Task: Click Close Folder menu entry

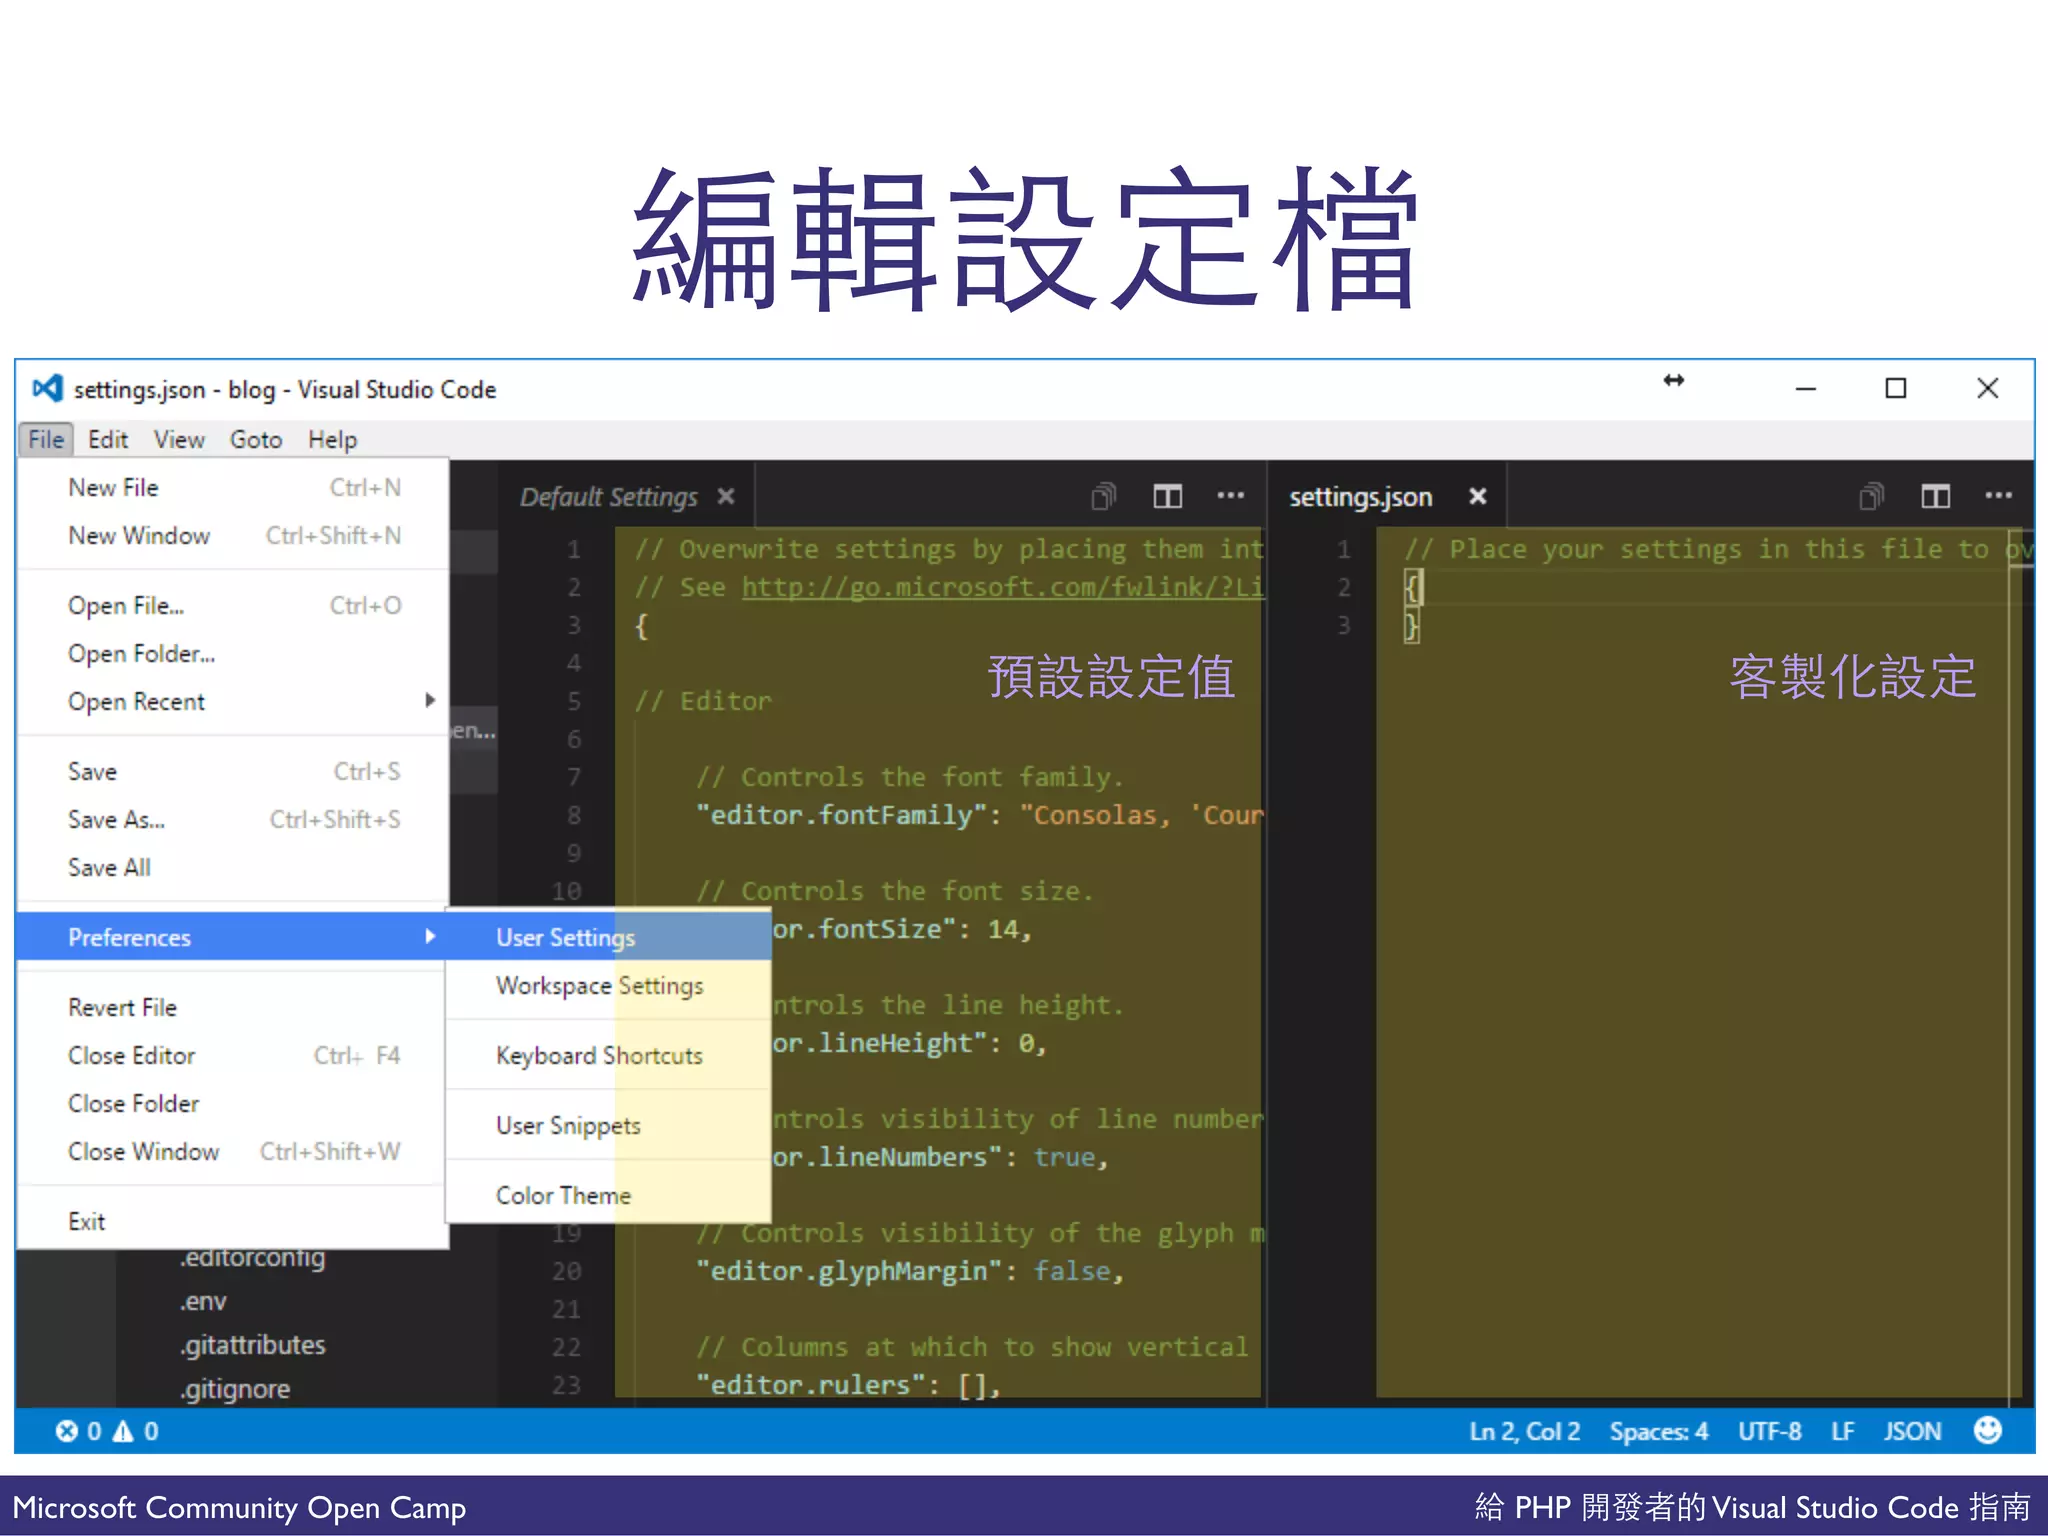Action: 233,1103
